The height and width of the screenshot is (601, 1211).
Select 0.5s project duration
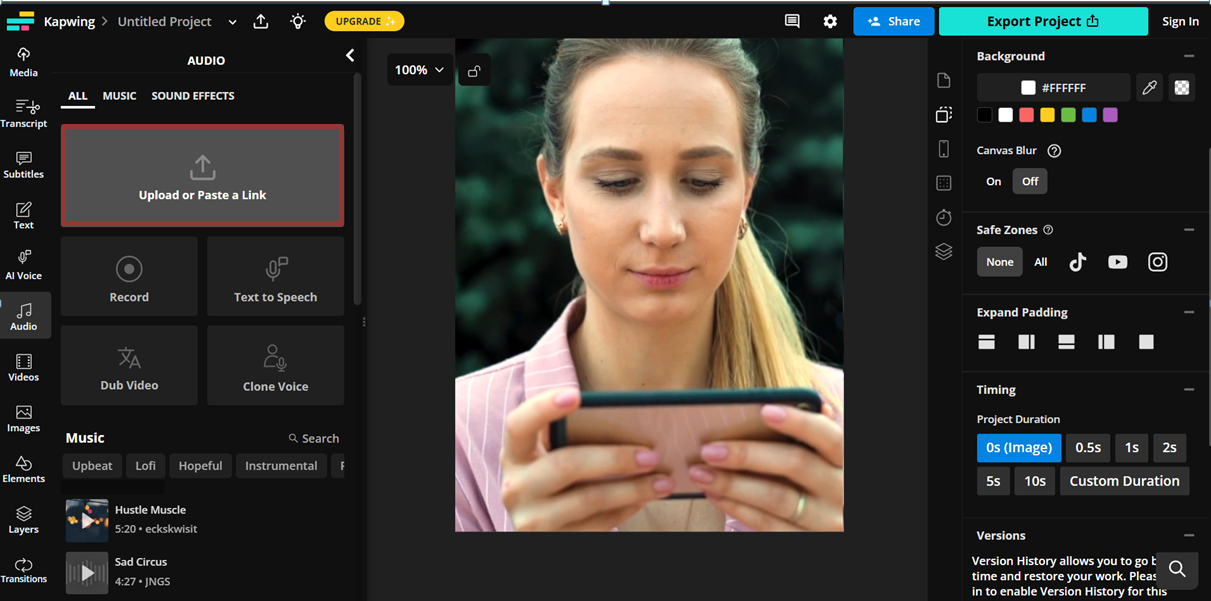(1088, 448)
